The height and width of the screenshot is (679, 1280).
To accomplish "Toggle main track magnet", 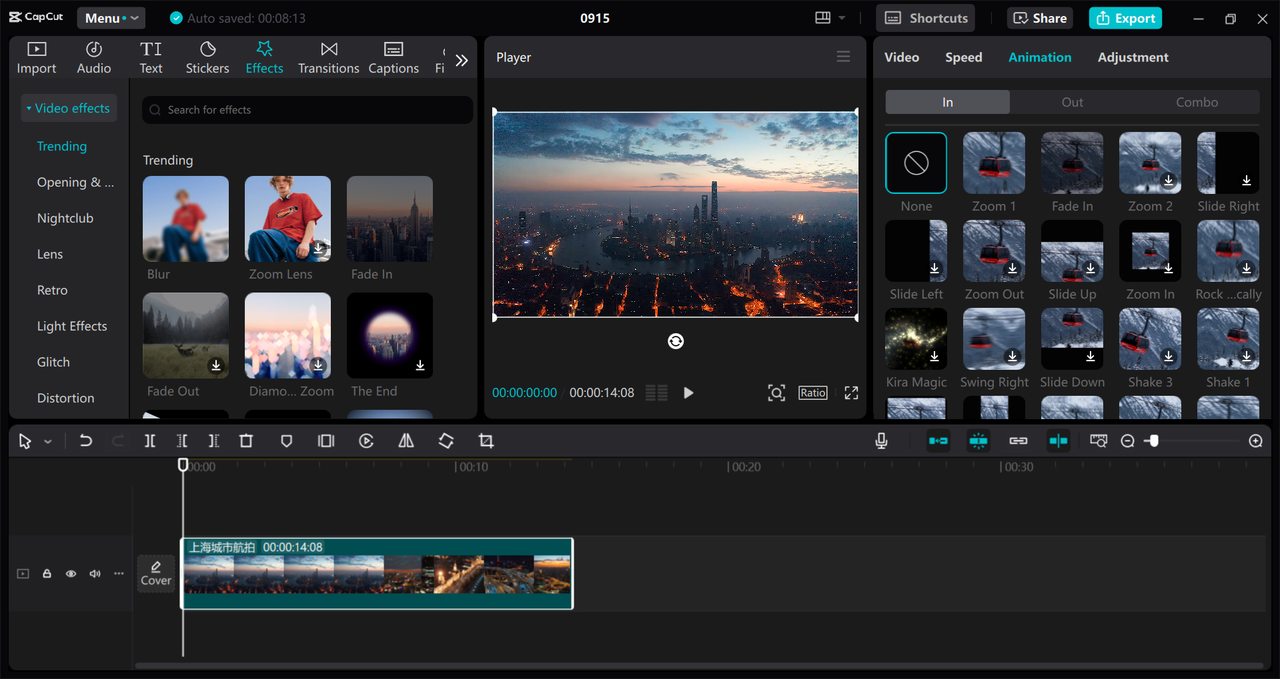I will point(938,441).
